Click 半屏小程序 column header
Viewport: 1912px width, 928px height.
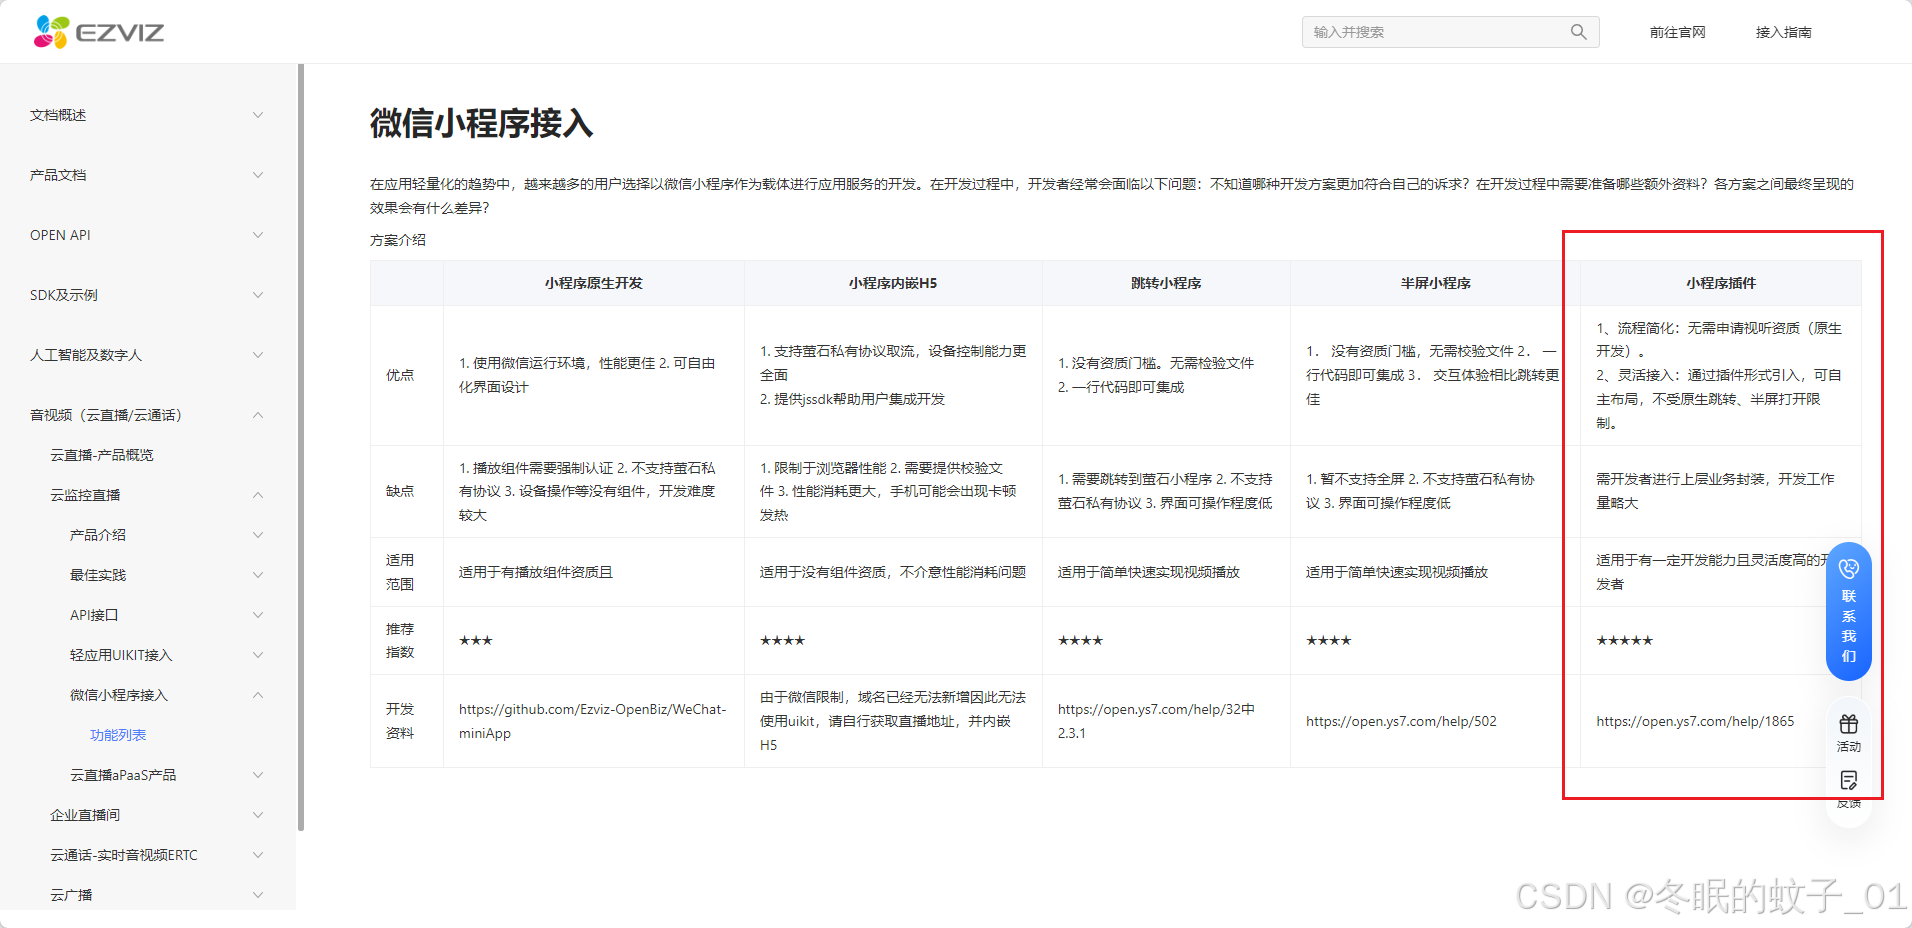[1435, 283]
